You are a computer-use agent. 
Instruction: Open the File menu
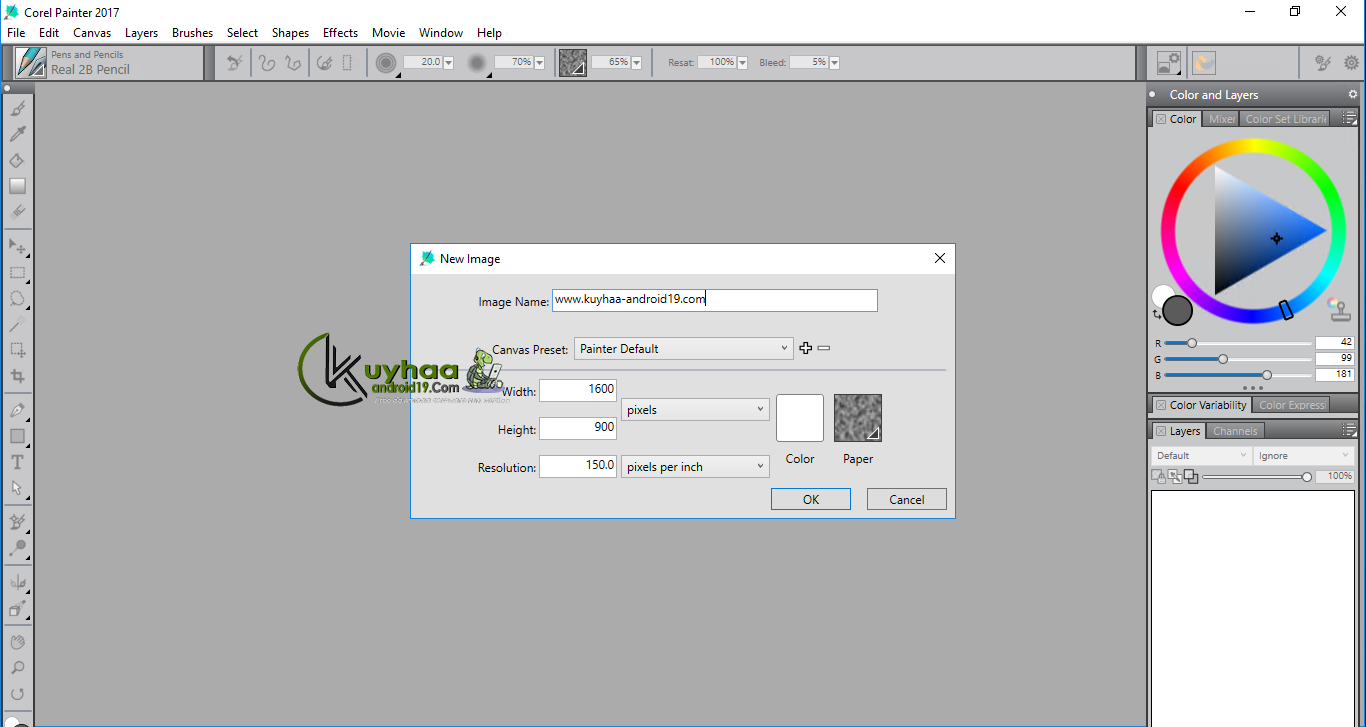[16, 33]
